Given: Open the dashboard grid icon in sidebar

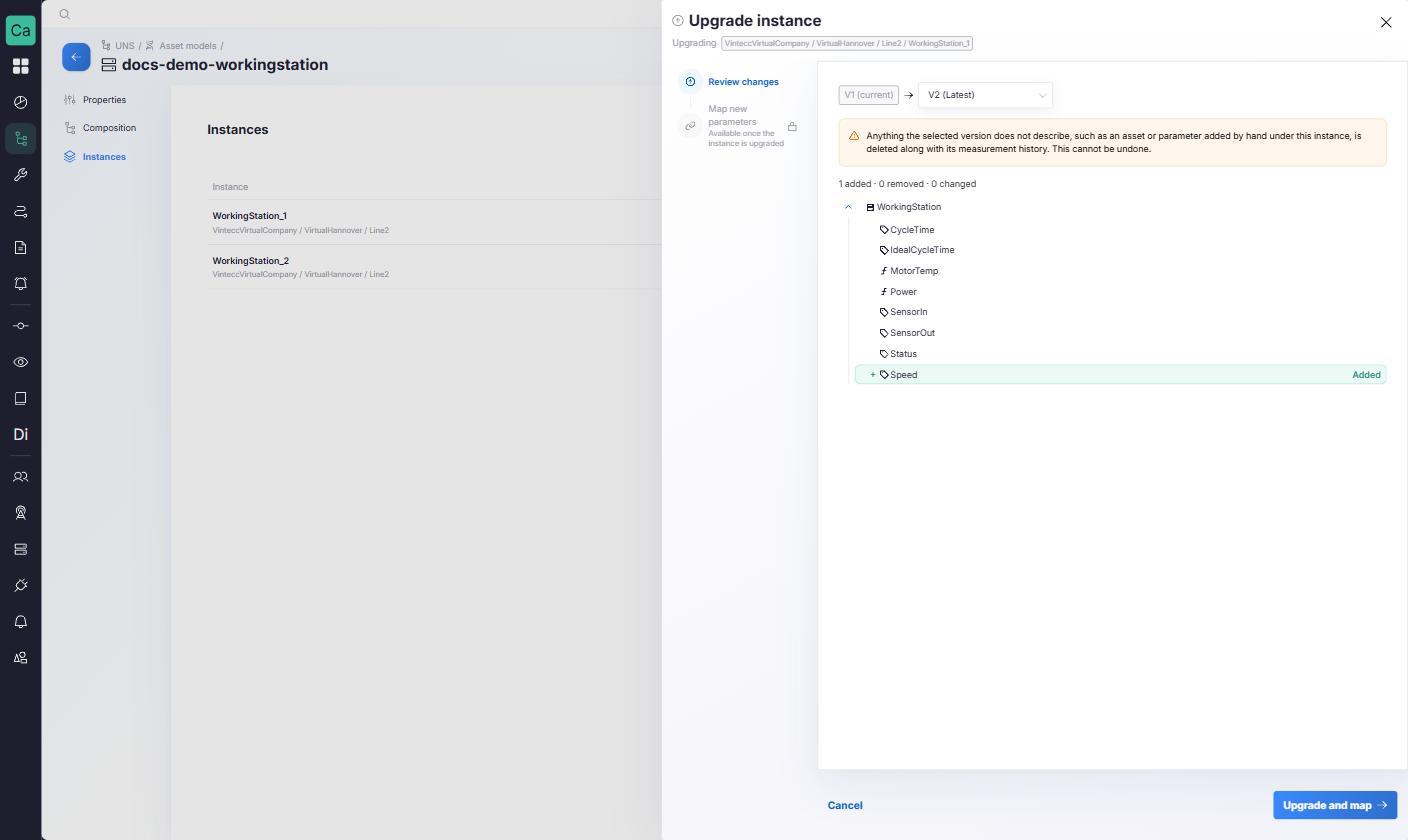Looking at the screenshot, I should pos(20,66).
